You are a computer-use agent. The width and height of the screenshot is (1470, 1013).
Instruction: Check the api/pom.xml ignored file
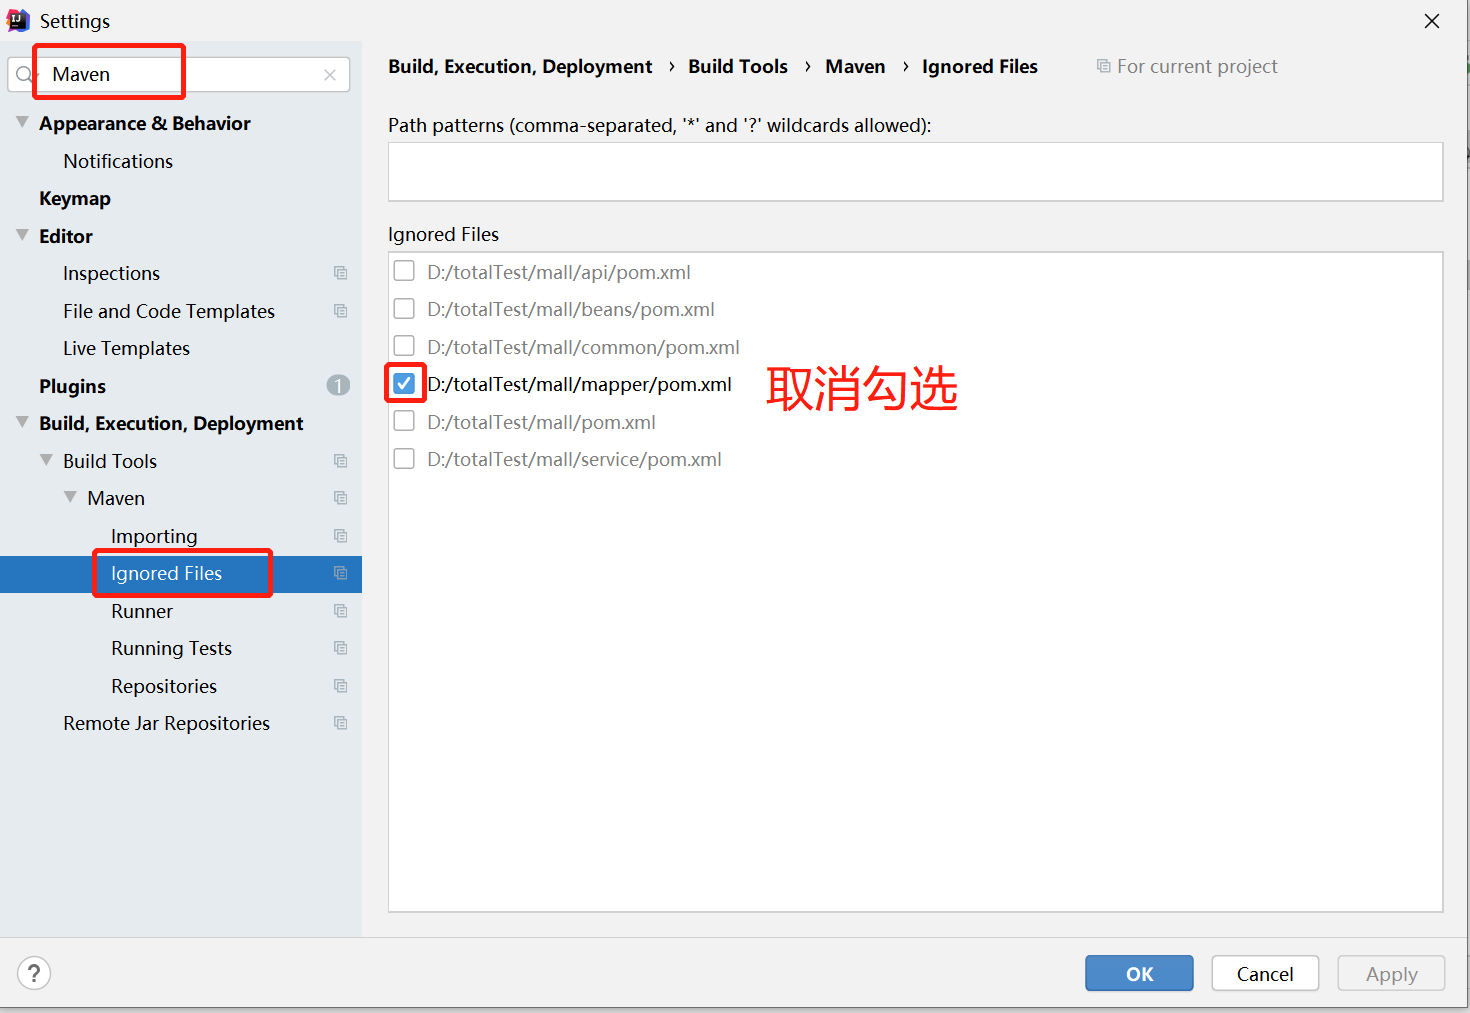[x=404, y=271]
